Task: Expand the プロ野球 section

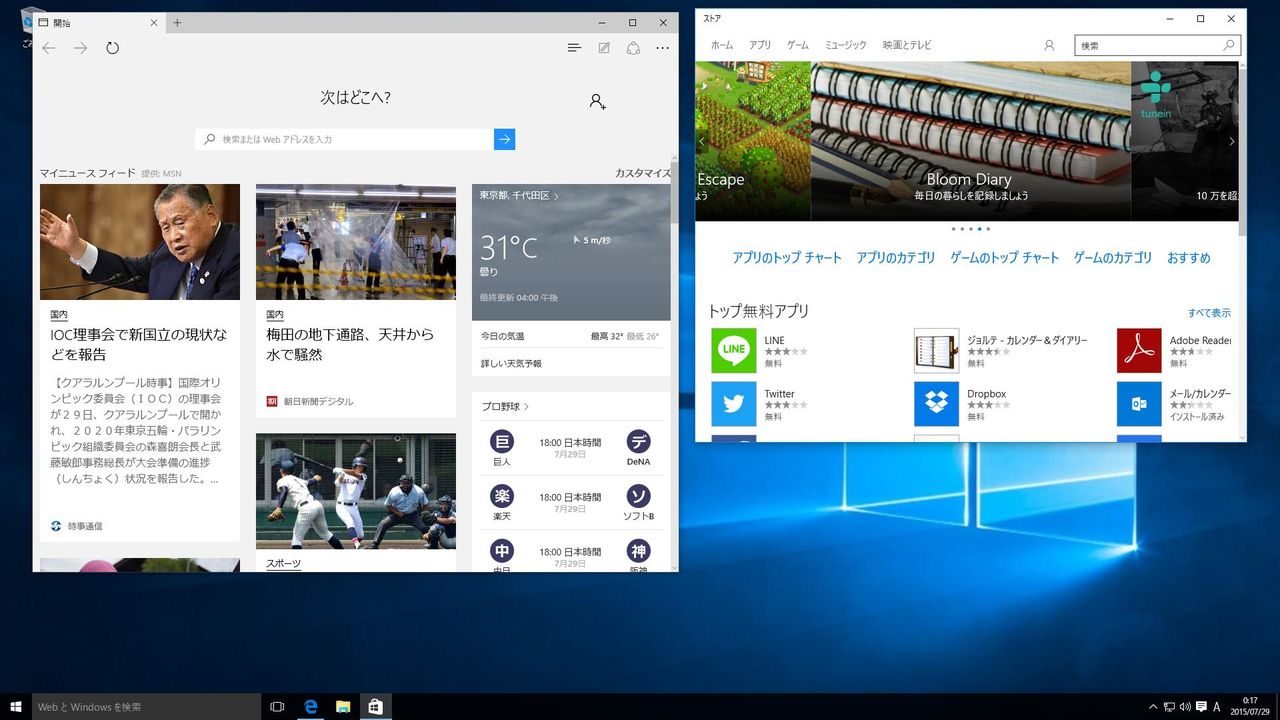Action: tap(505, 407)
